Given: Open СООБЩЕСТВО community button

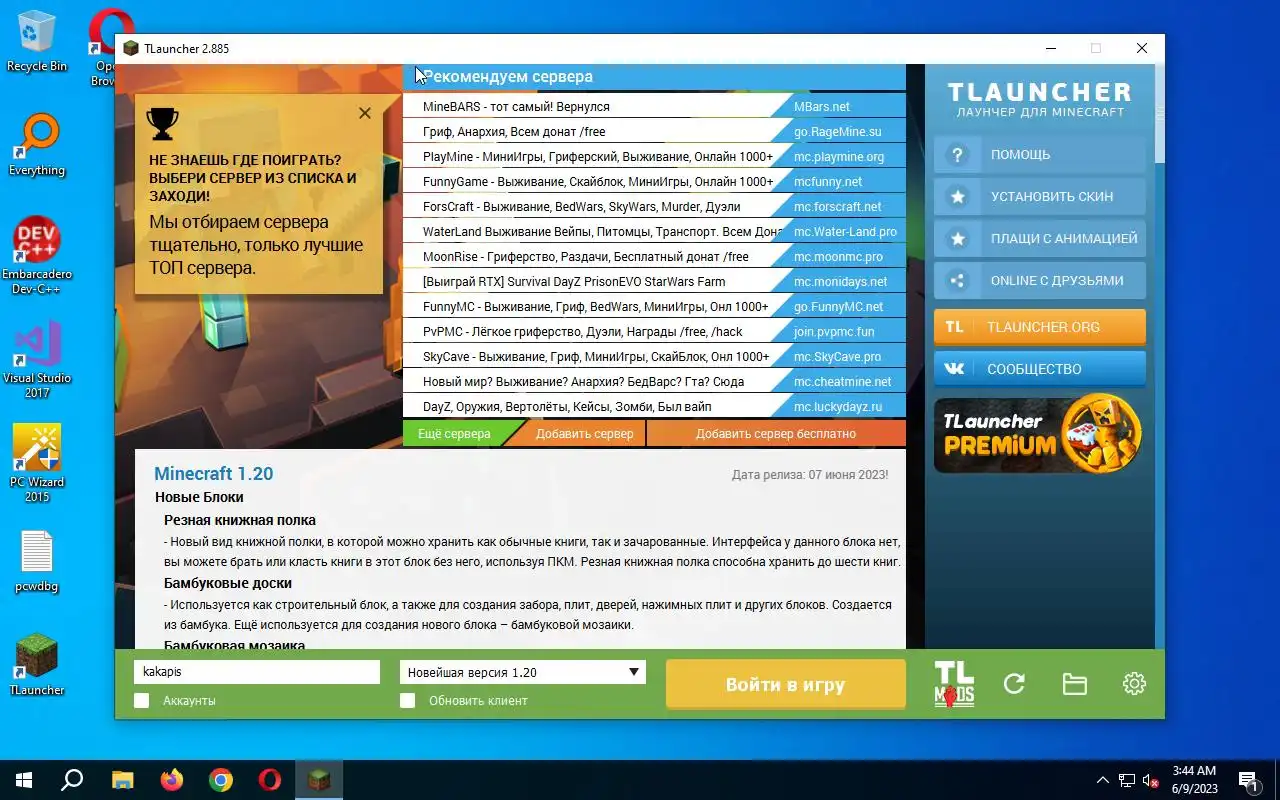Looking at the screenshot, I should (1040, 369).
